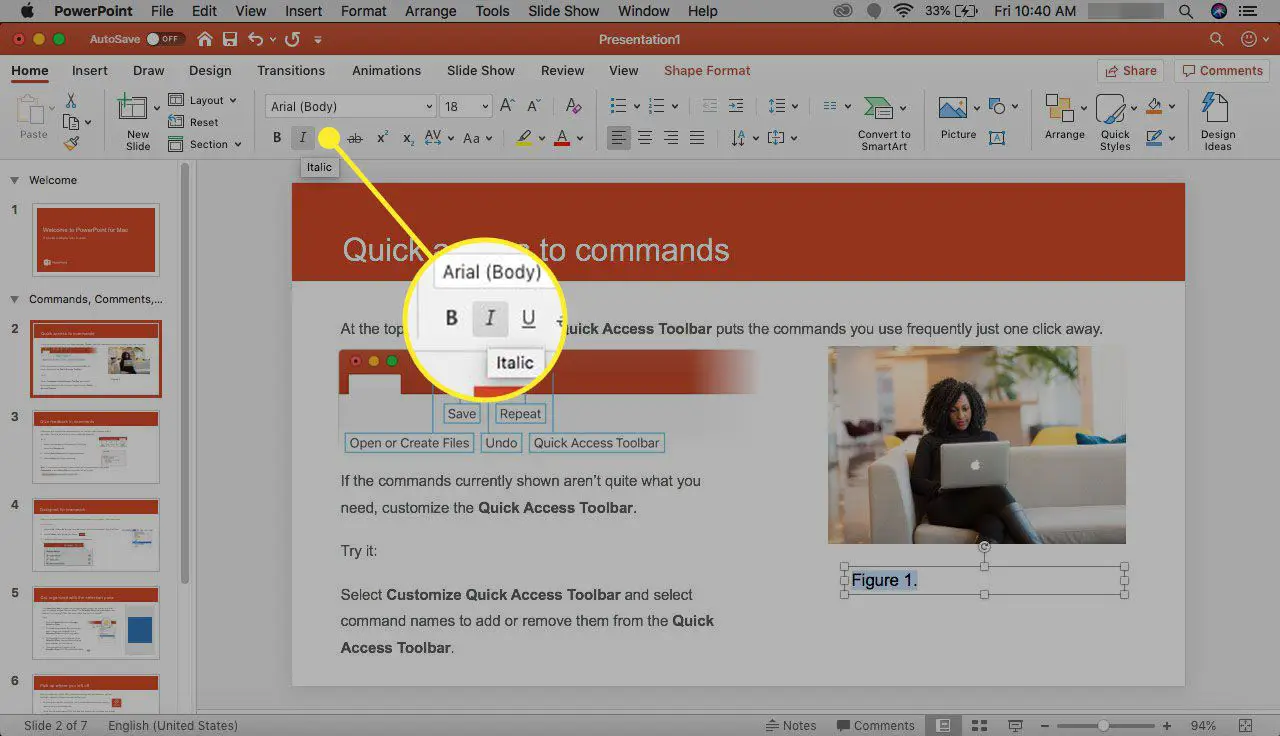Expand the text highlight color dropdown arrow
Image resolution: width=1280 pixels, height=736 pixels.
541,138
